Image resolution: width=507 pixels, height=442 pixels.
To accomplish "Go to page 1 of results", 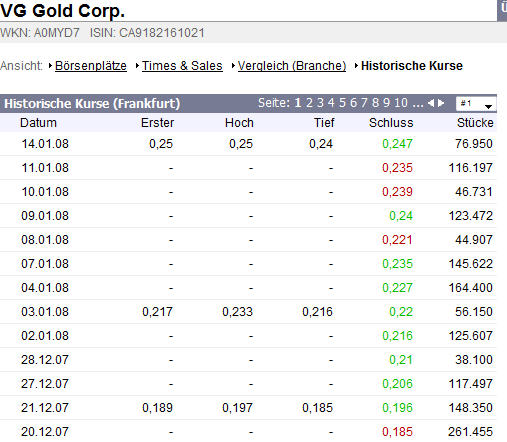I will coord(298,103).
